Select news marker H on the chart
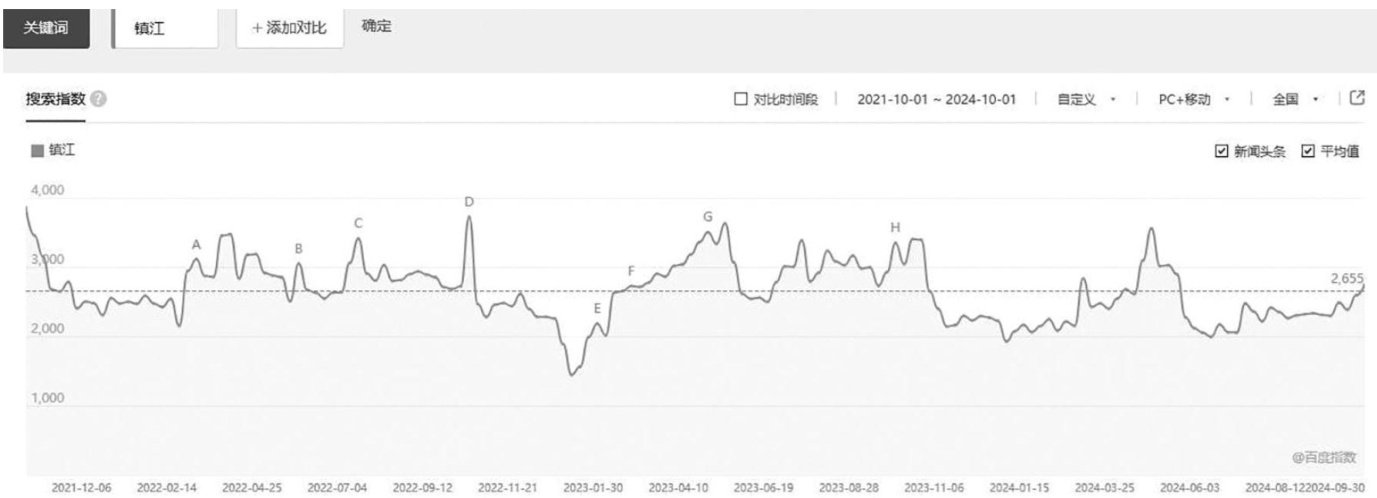 pyautogui.click(x=895, y=228)
